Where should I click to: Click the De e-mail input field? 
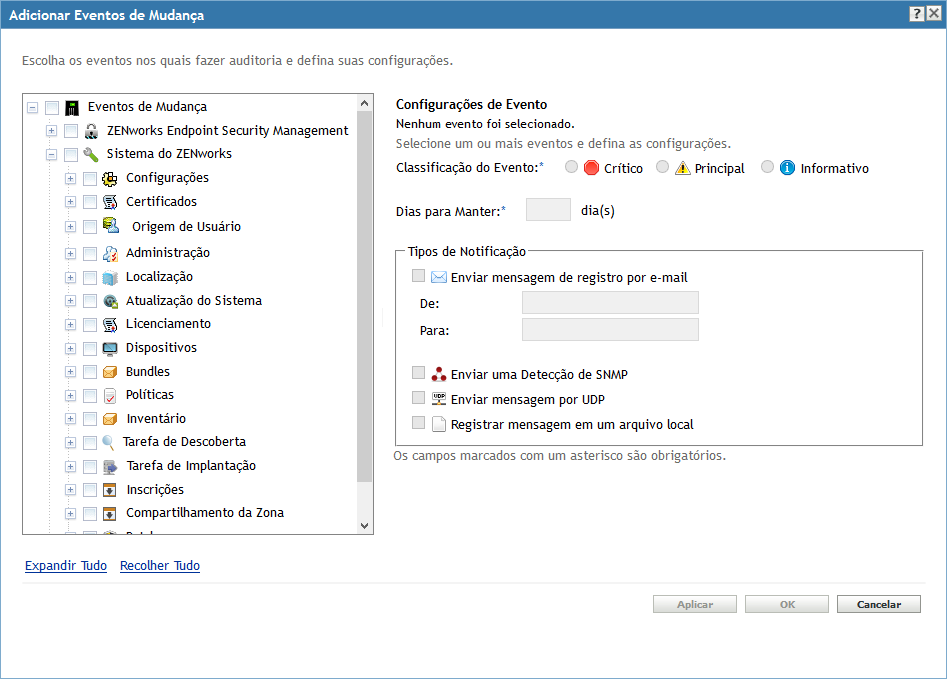tap(610, 302)
